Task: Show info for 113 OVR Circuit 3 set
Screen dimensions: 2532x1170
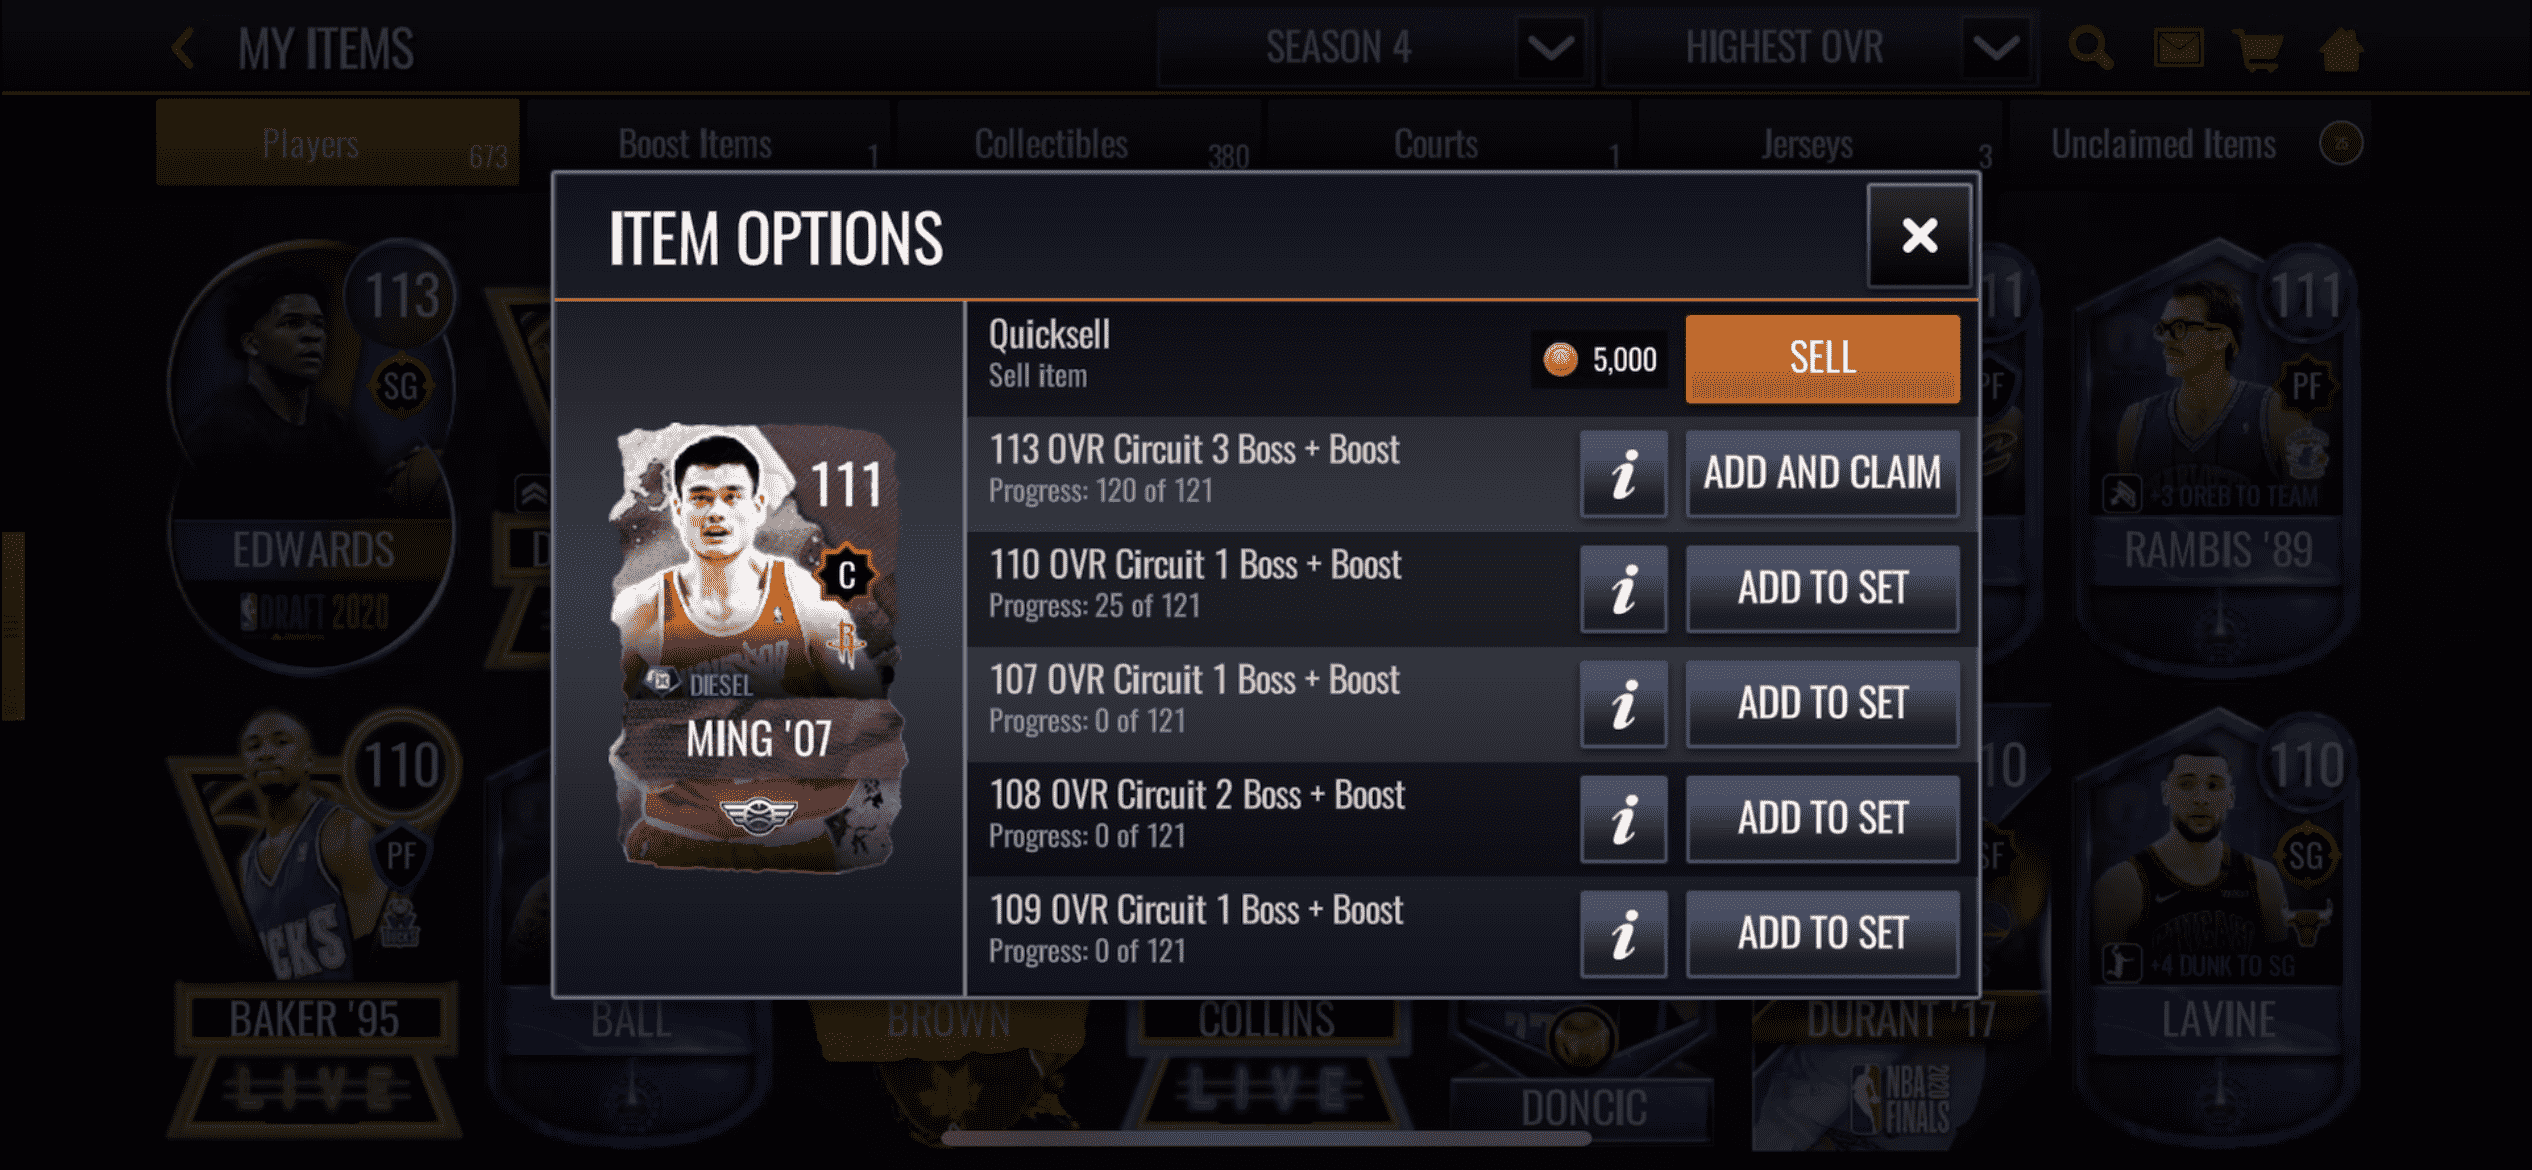Action: [x=1623, y=473]
